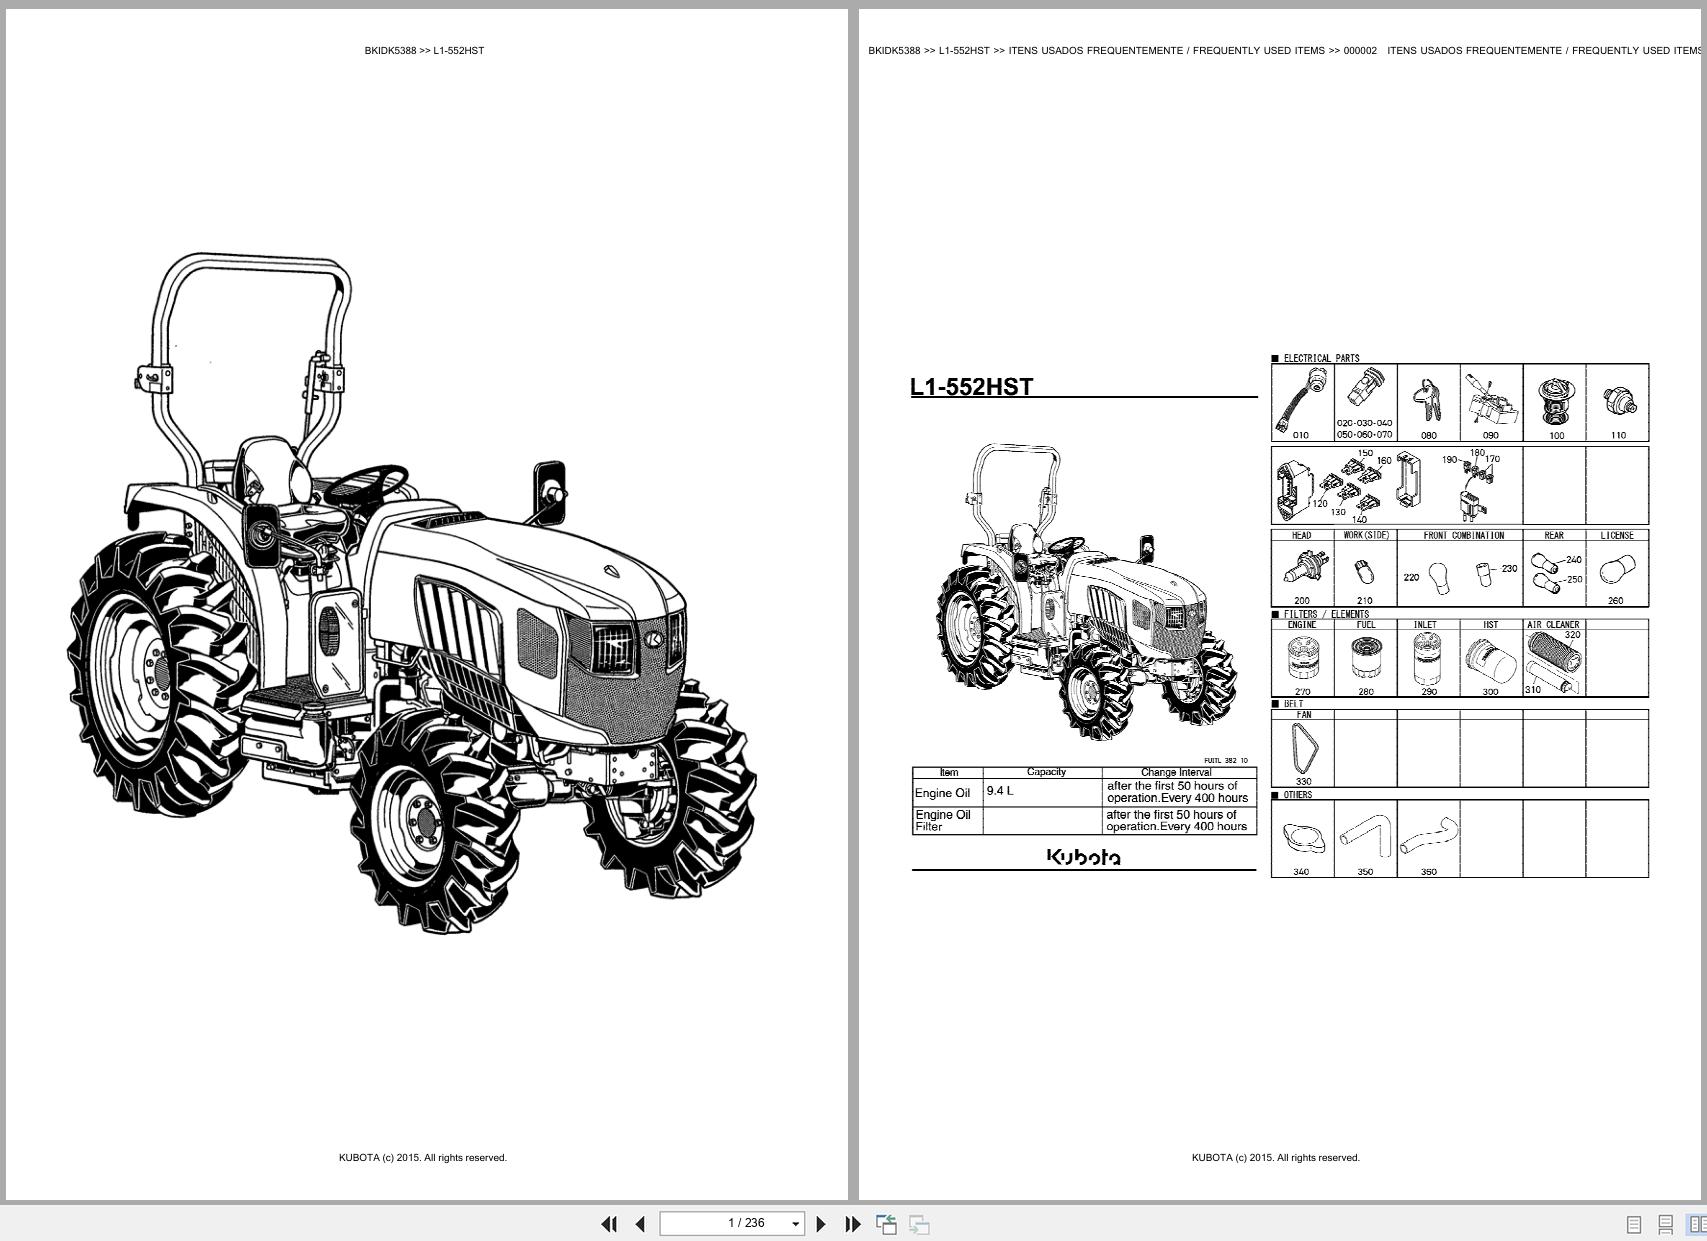Select the AIR CLEANER element 320
The height and width of the screenshot is (1241, 1707).
click(1555, 652)
